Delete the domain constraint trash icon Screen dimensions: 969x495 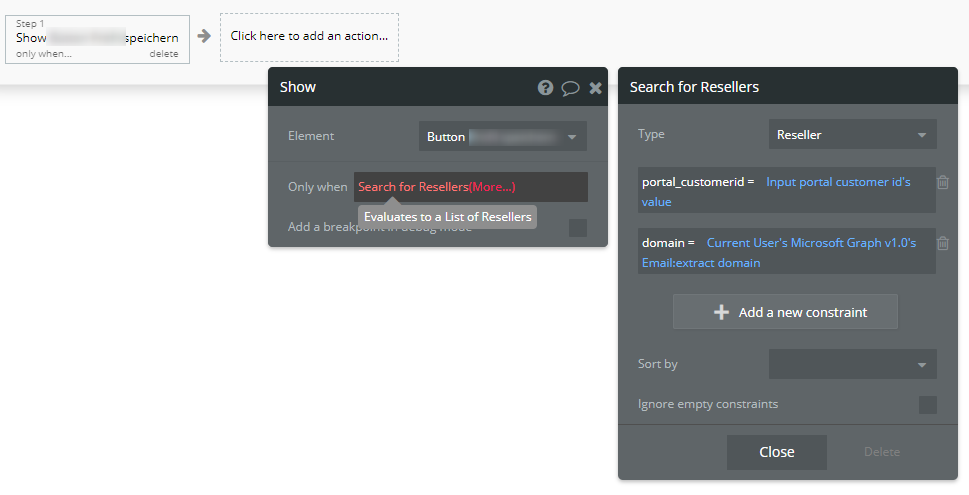click(x=943, y=243)
